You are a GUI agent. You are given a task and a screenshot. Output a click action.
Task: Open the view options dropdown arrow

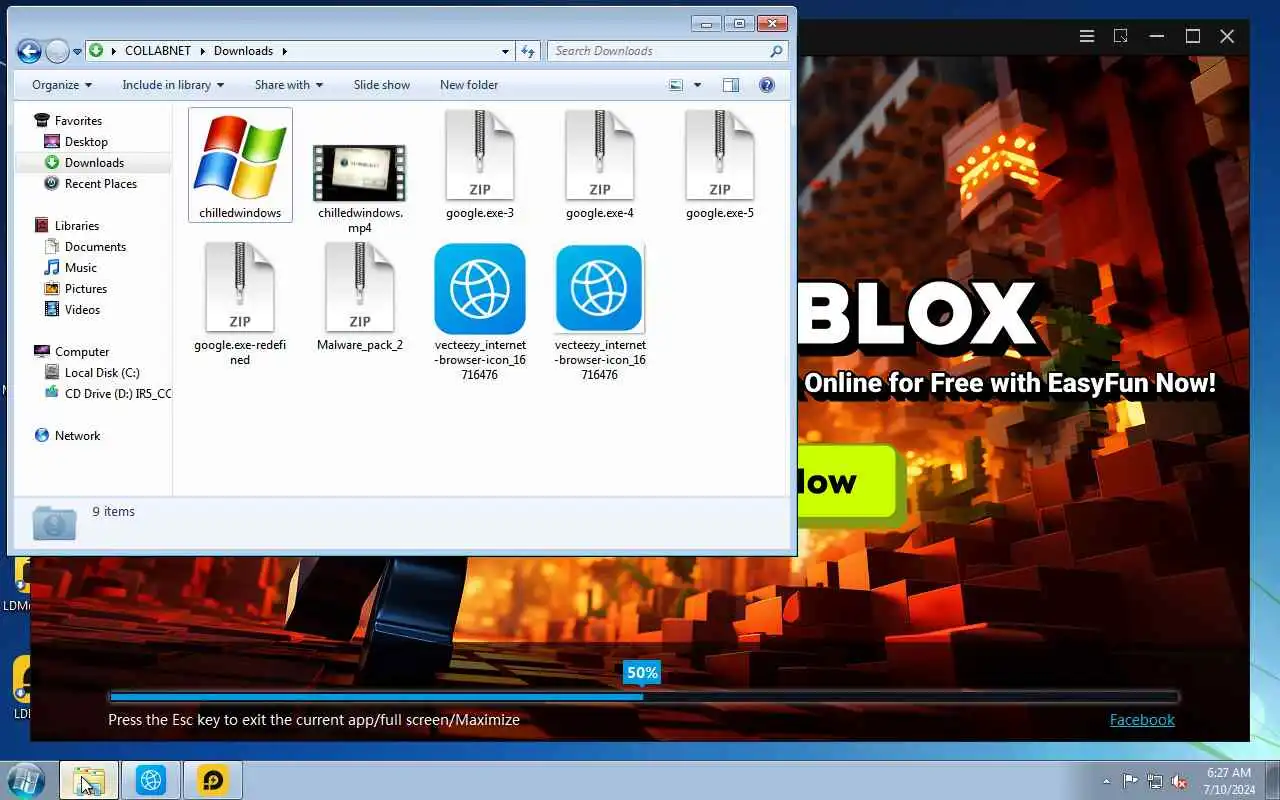pyautogui.click(x=697, y=85)
